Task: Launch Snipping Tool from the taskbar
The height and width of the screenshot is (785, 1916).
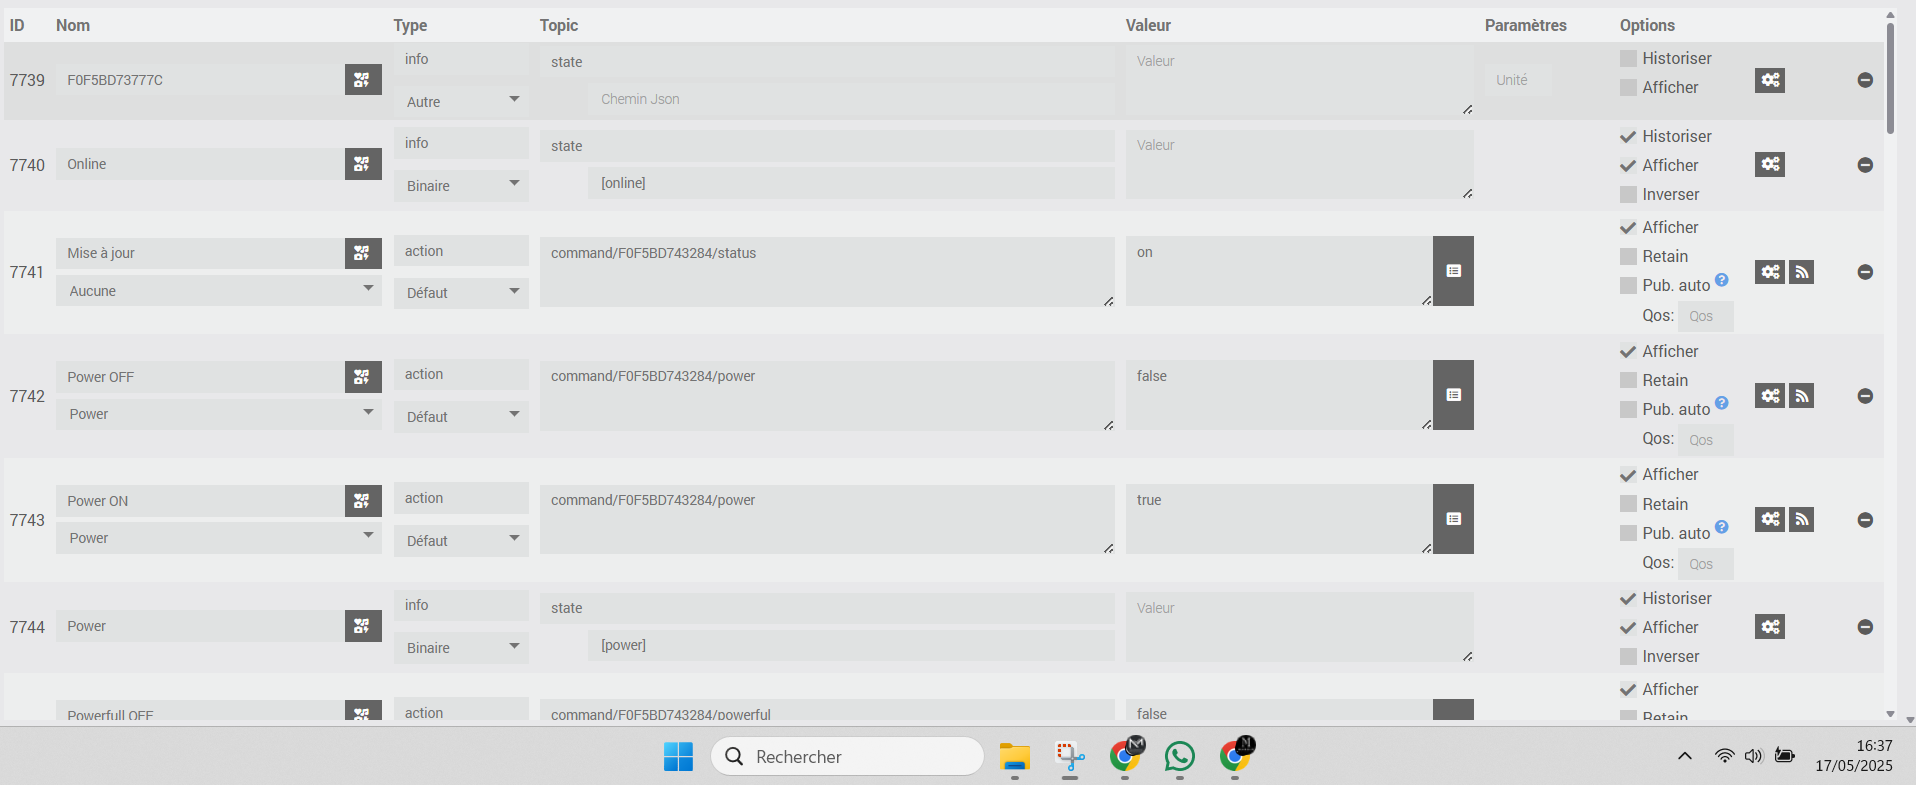Action: (1070, 757)
